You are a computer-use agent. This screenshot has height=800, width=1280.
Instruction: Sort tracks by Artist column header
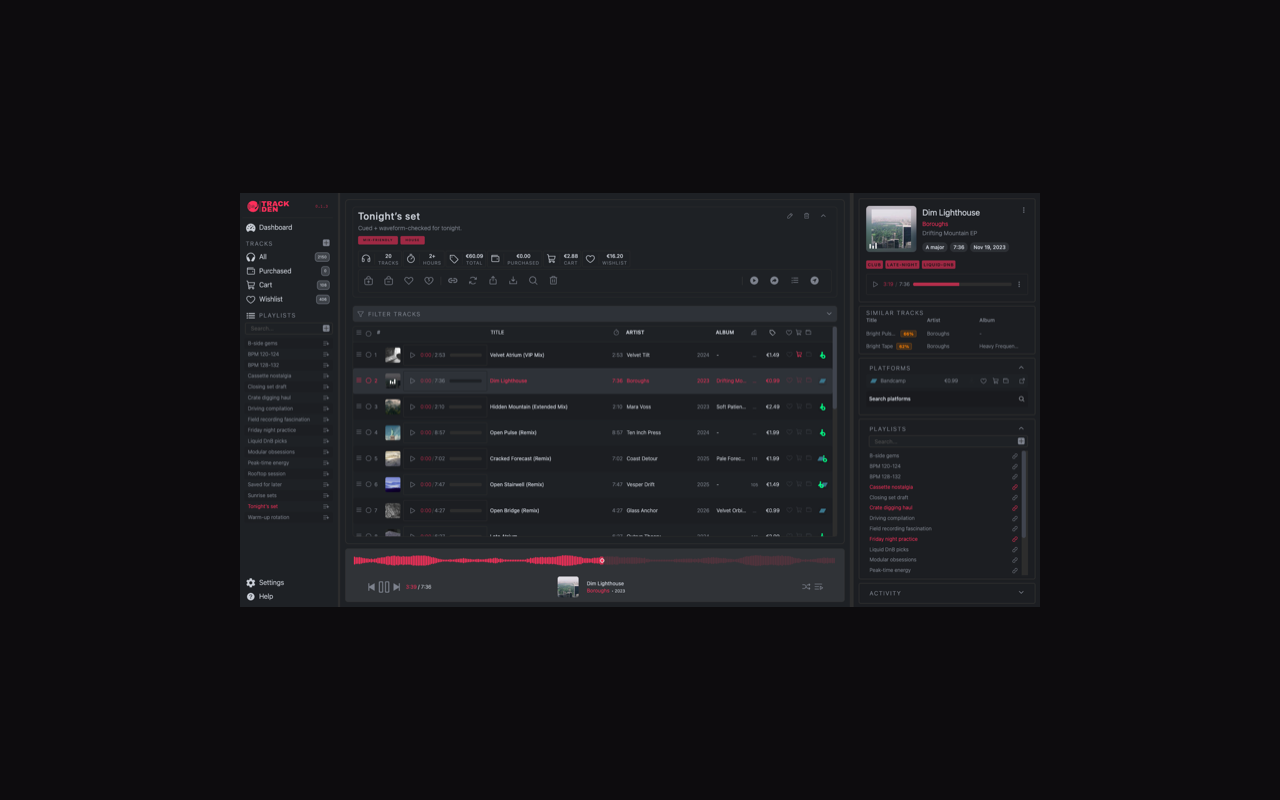[635, 333]
